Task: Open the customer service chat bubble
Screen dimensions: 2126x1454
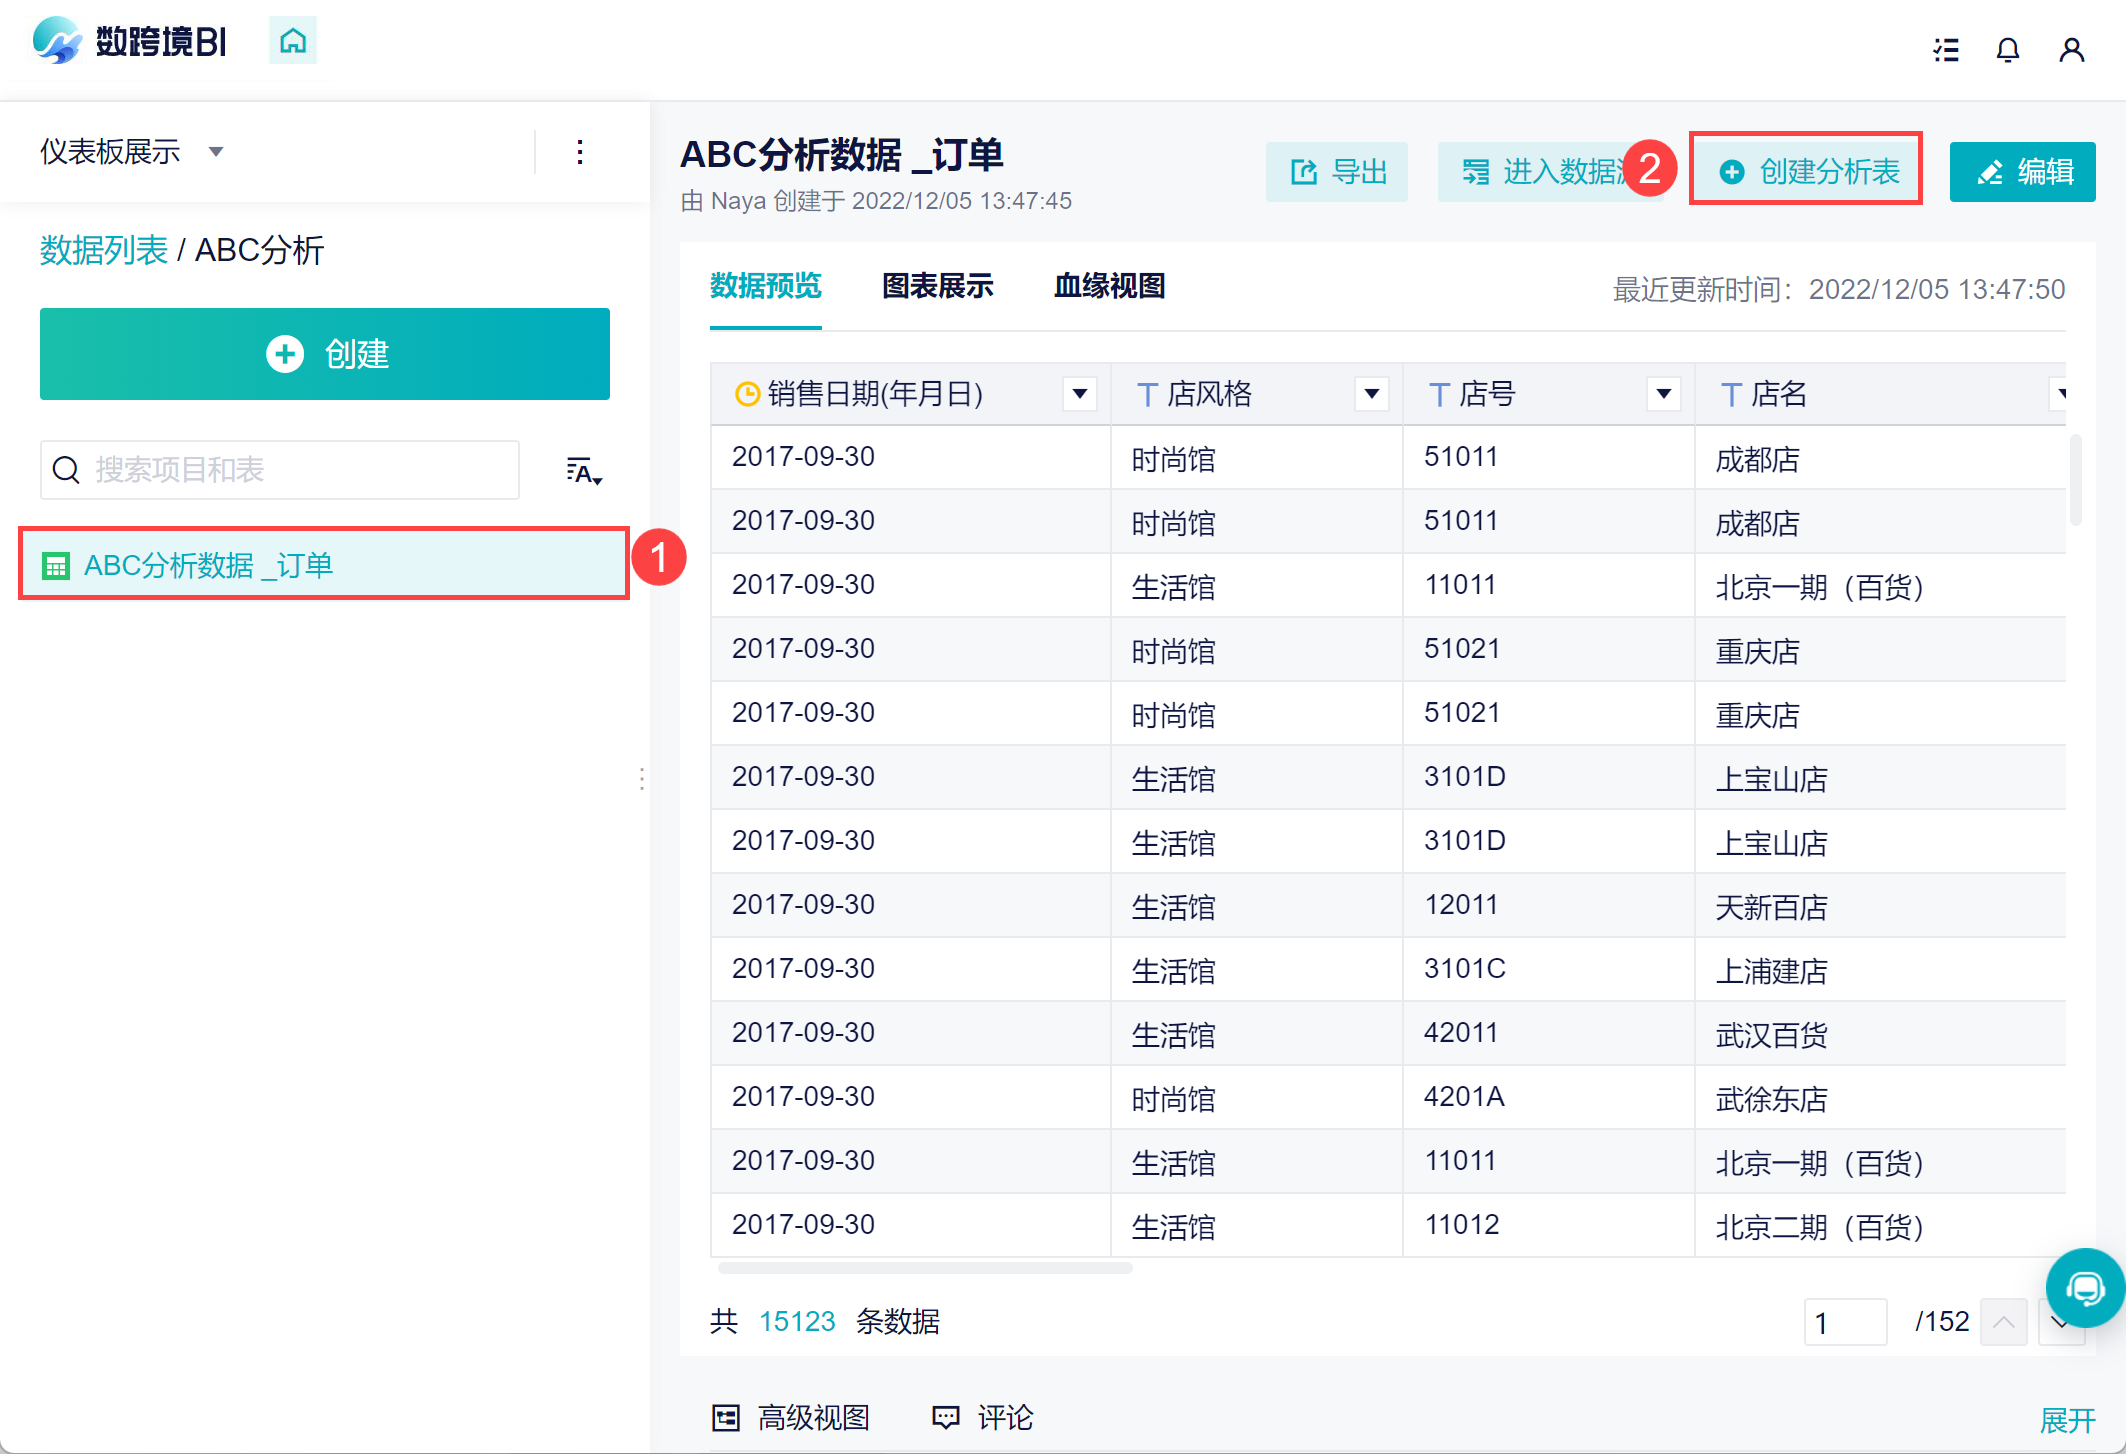Action: (x=2084, y=1288)
